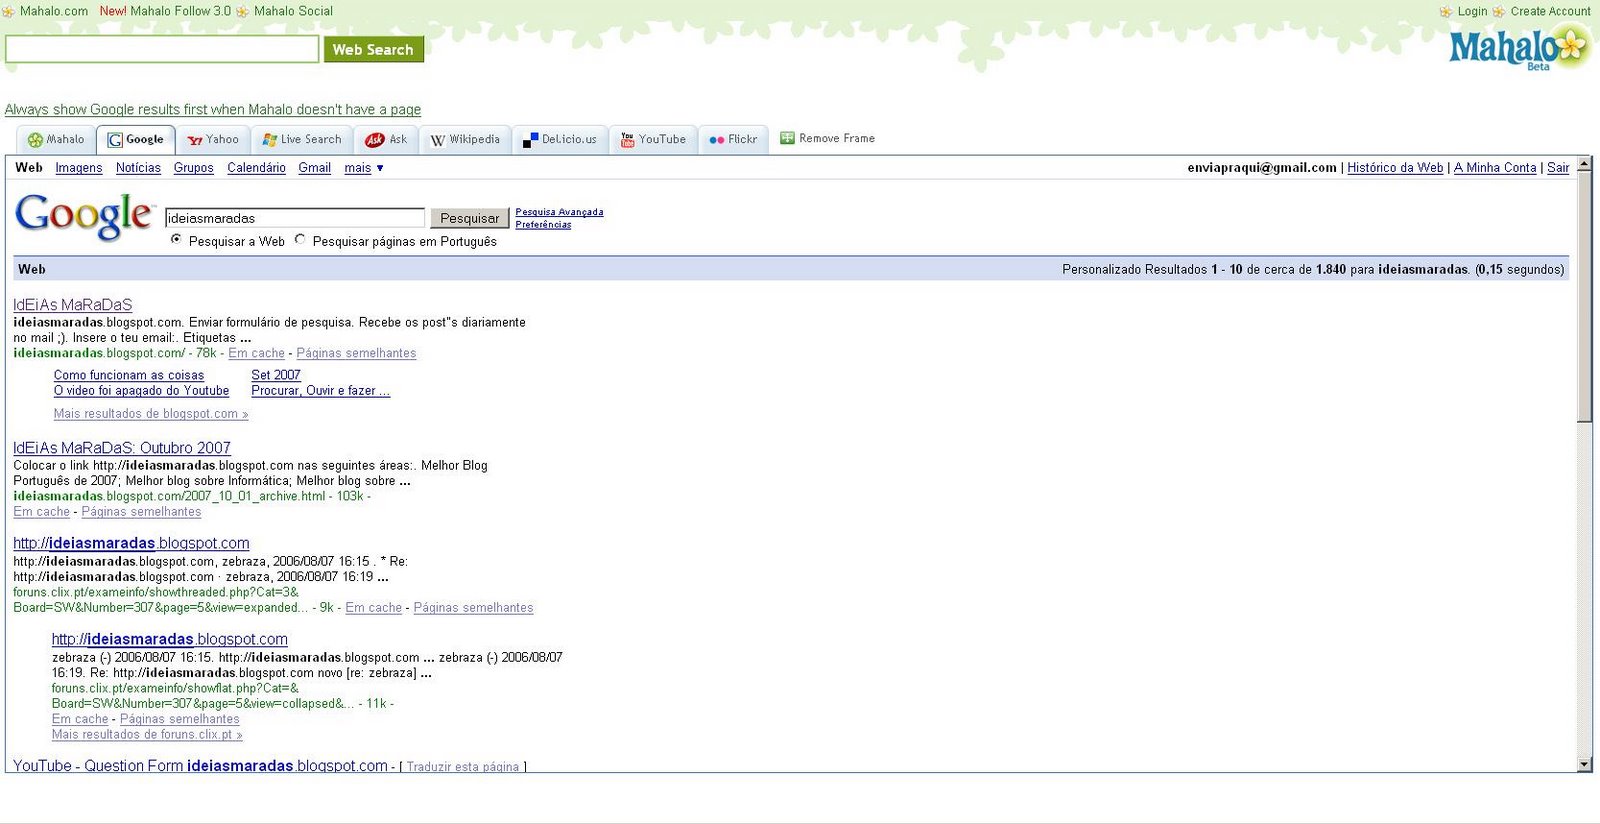Viewport: 1600px width, 824px height.
Task: Open Procurar, Ouvir e fazer sitelink
Action: pyautogui.click(x=321, y=391)
